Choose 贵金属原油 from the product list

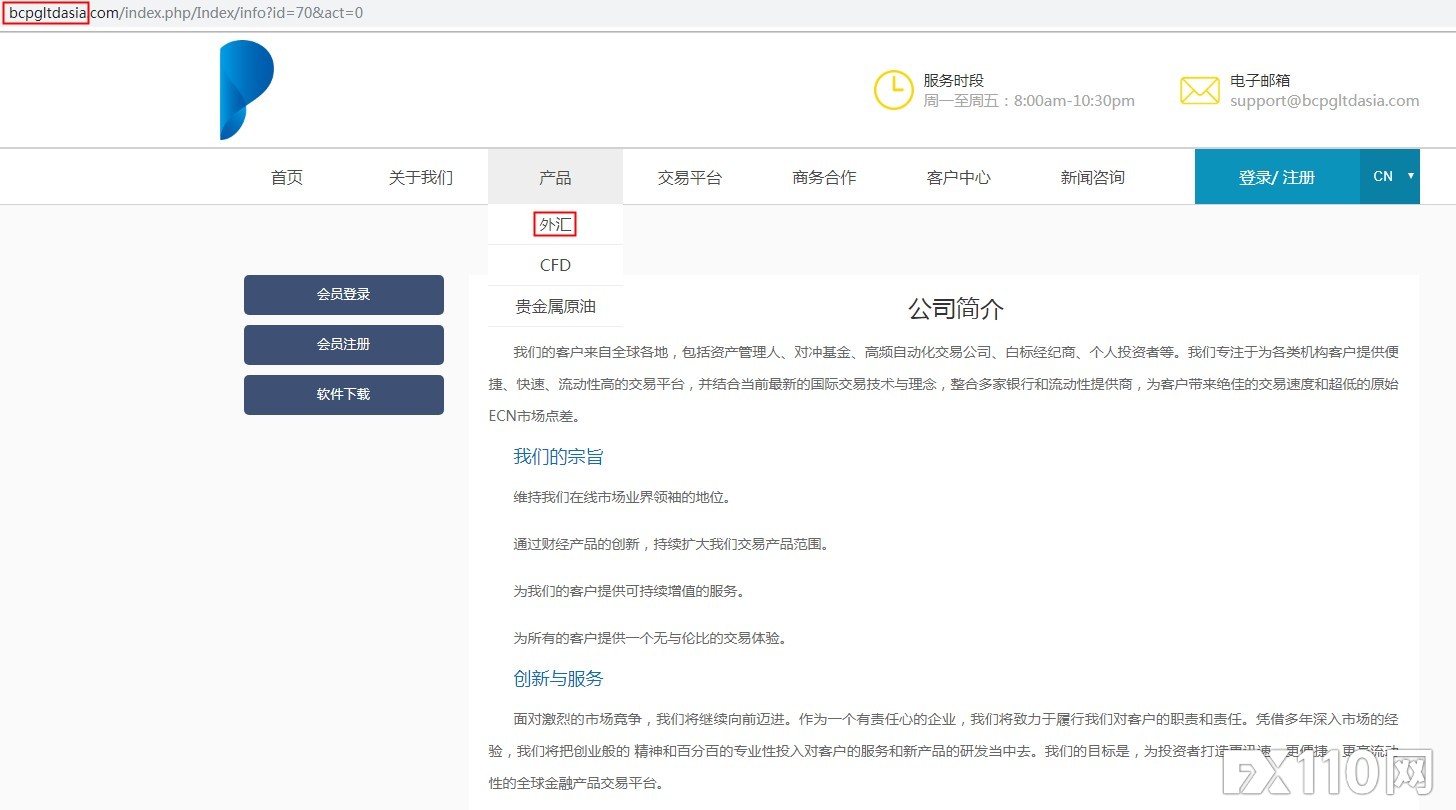click(x=555, y=306)
